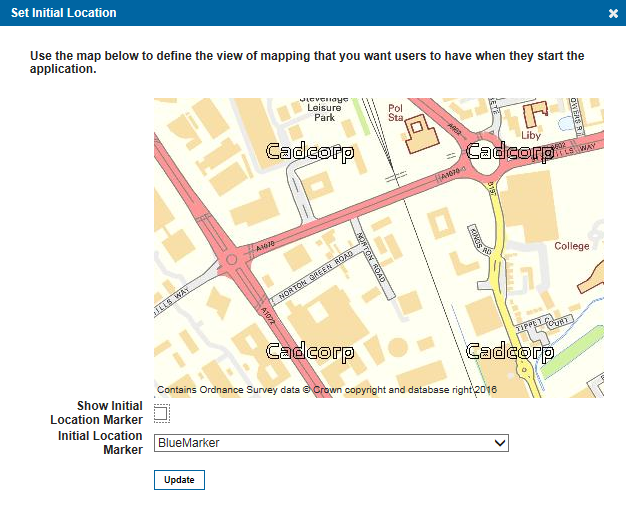
Task: Click the Liby label on map
Action: pos(531,136)
